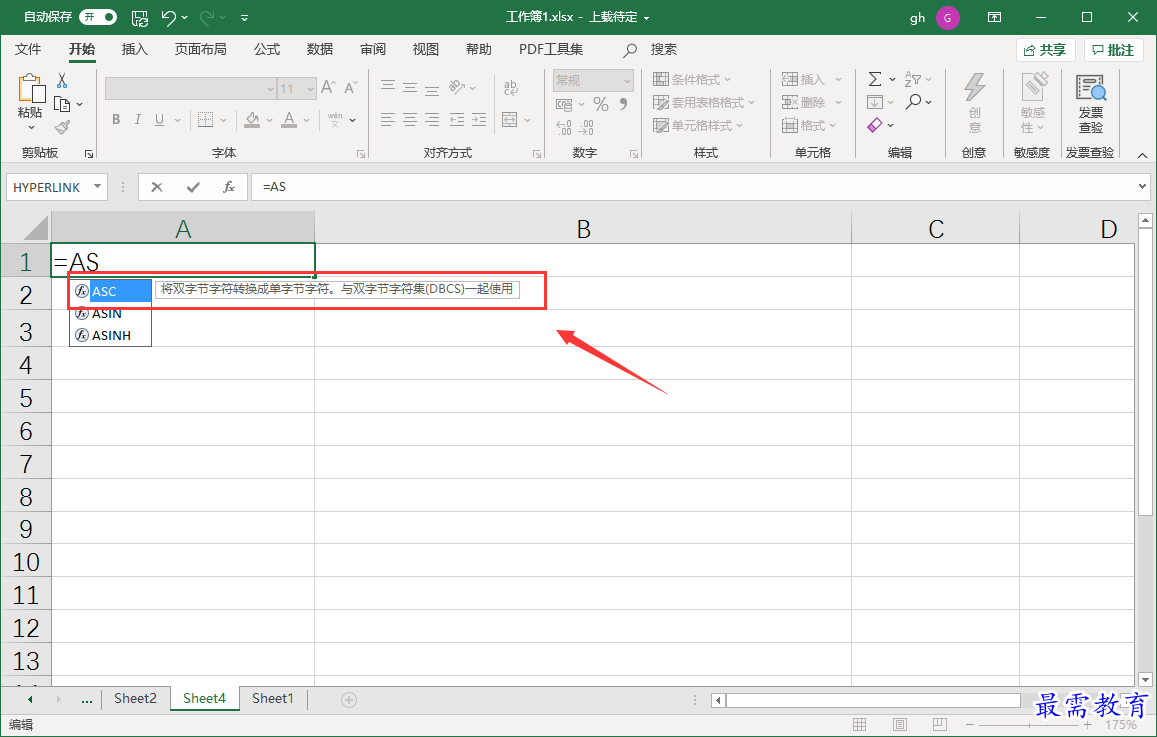Image resolution: width=1157 pixels, height=737 pixels.
Task: Cancel formula entry with X button
Action: click(x=156, y=187)
